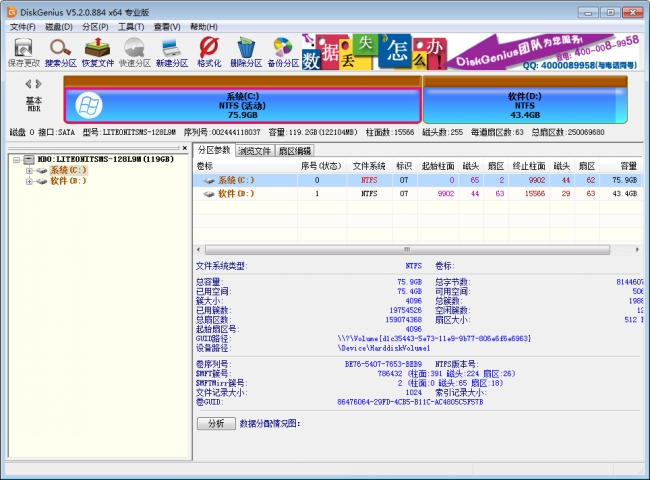Image resolution: width=650 pixels, height=480 pixels.
Task: Select the 系统(C:) row label in the table
Action: [x=236, y=180]
